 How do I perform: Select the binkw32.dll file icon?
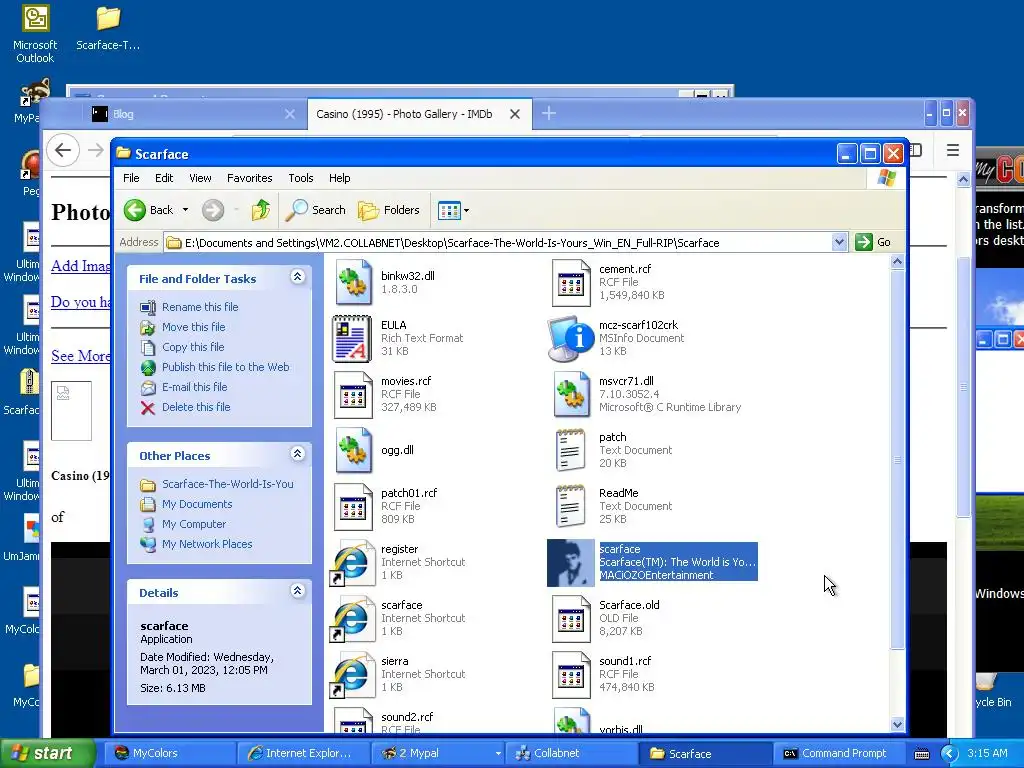click(x=353, y=283)
